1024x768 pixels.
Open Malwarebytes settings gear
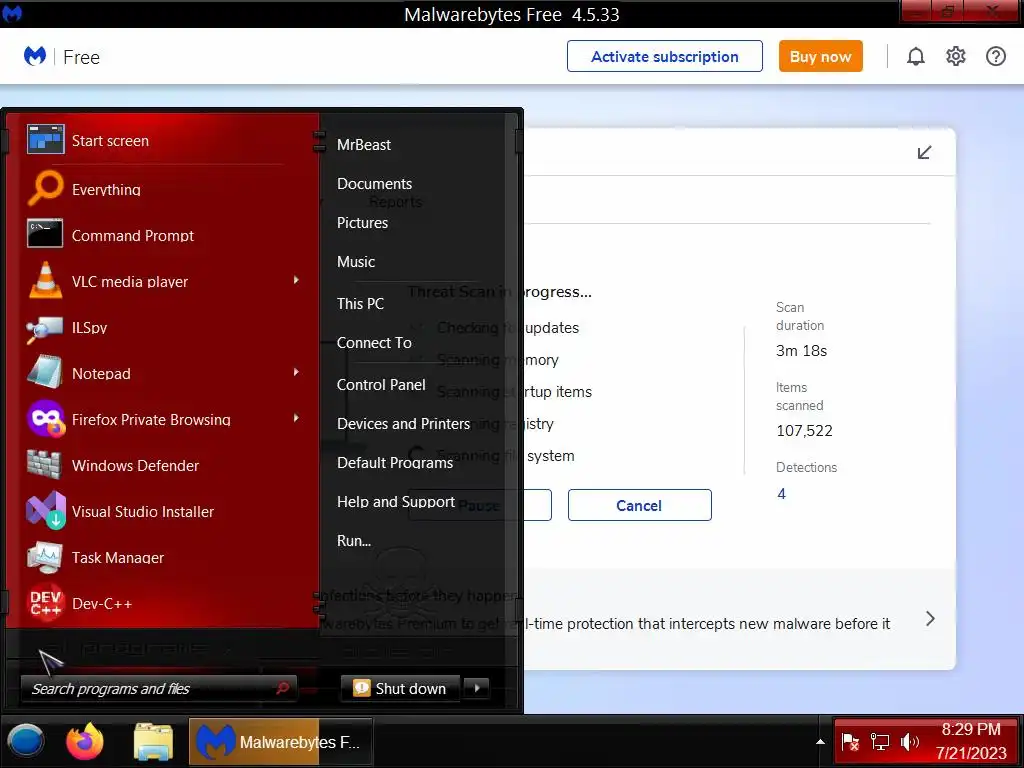[x=955, y=56]
